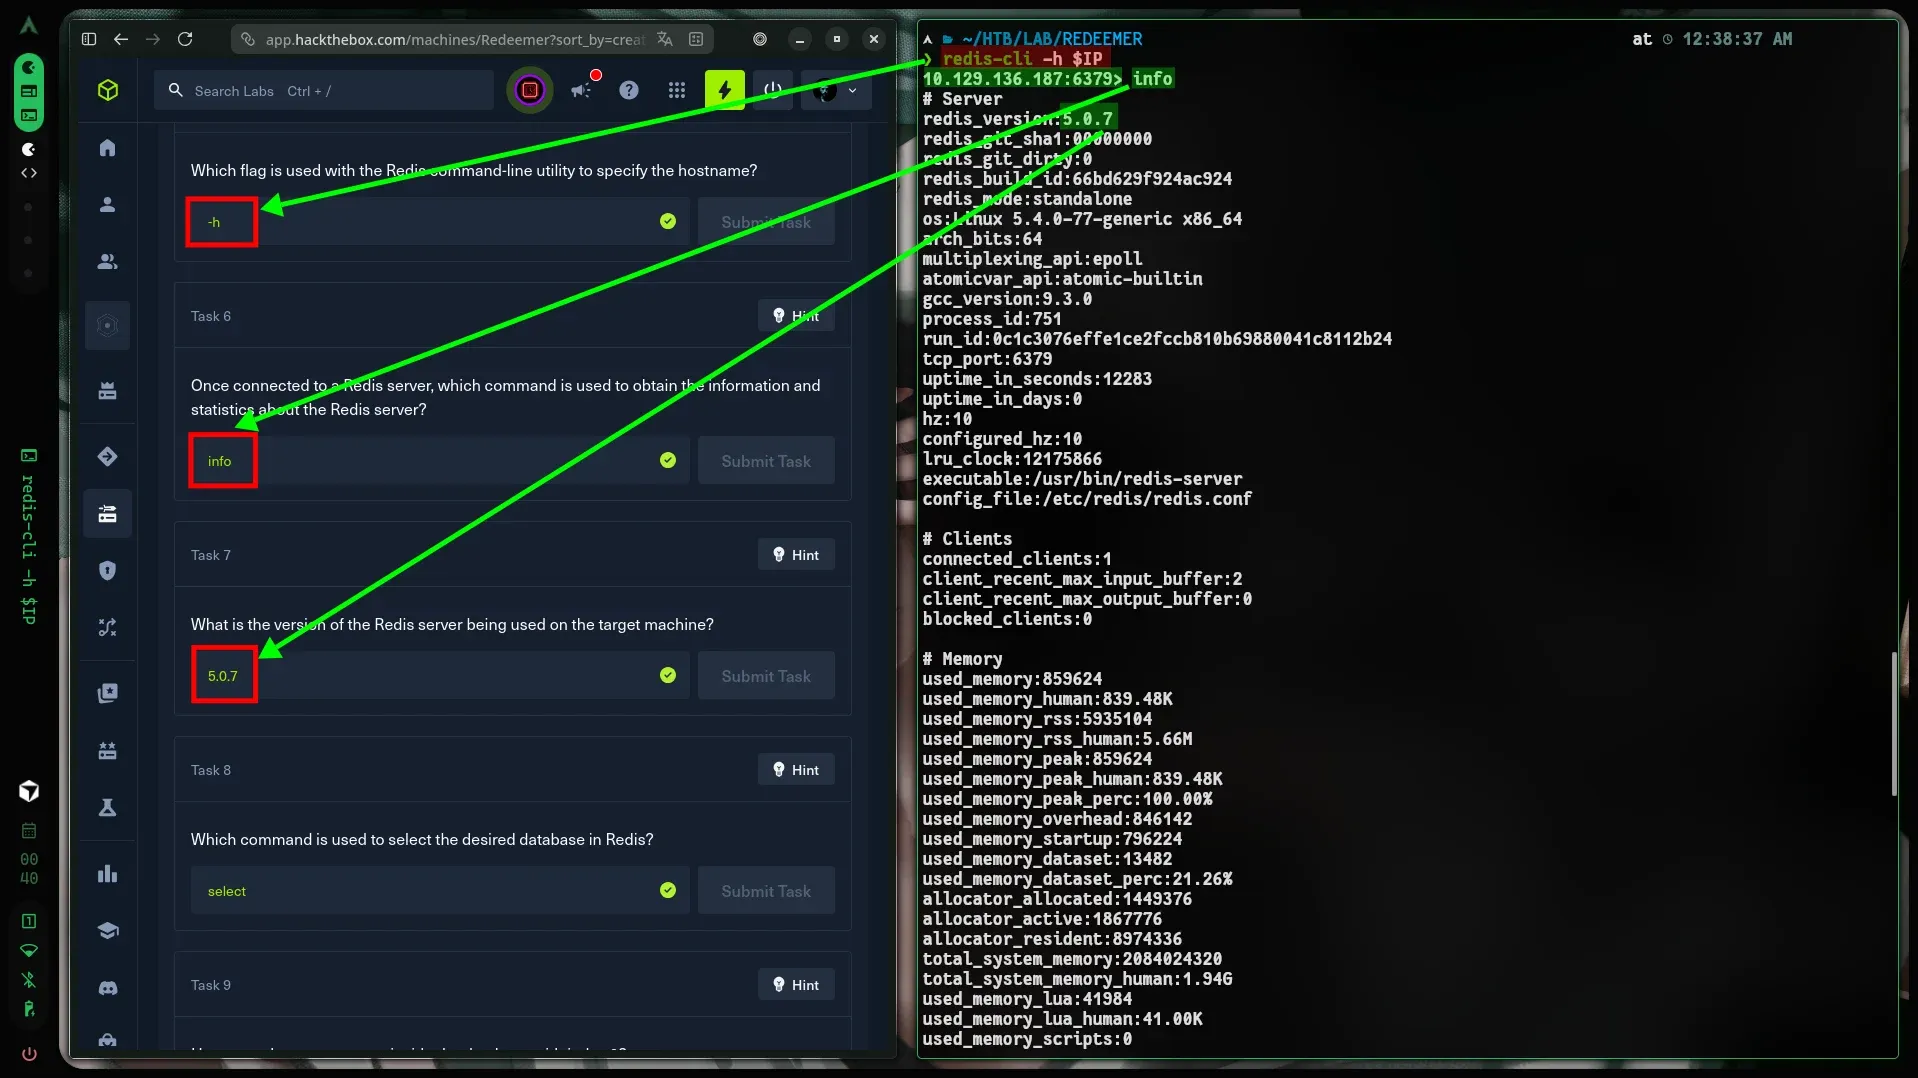
Task: Show the hint for Task 7
Action: pyautogui.click(x=796, y=555)
